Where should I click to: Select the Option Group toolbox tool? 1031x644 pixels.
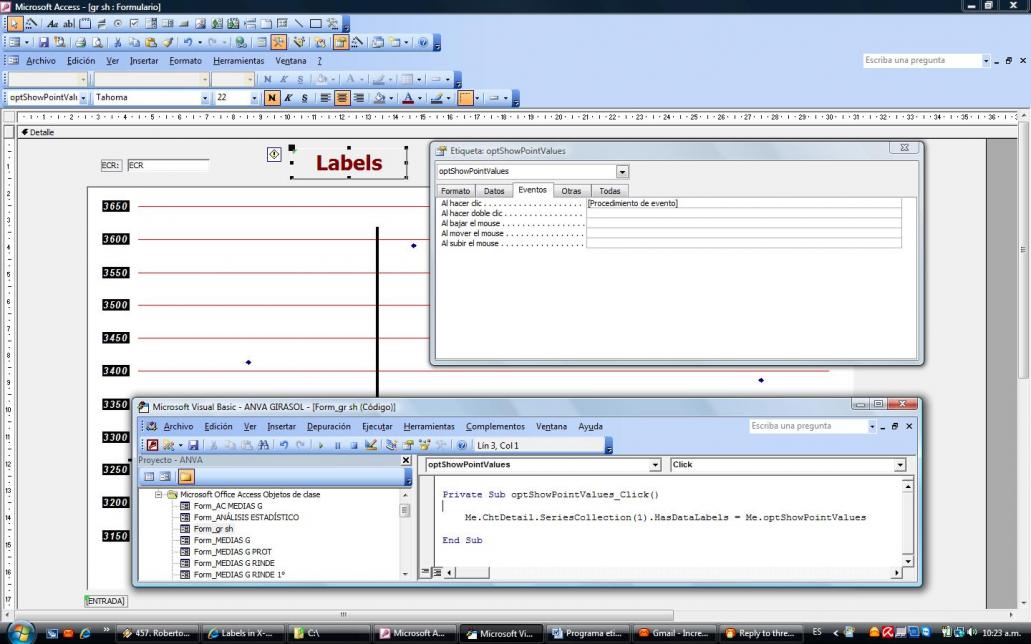point(85,24)
